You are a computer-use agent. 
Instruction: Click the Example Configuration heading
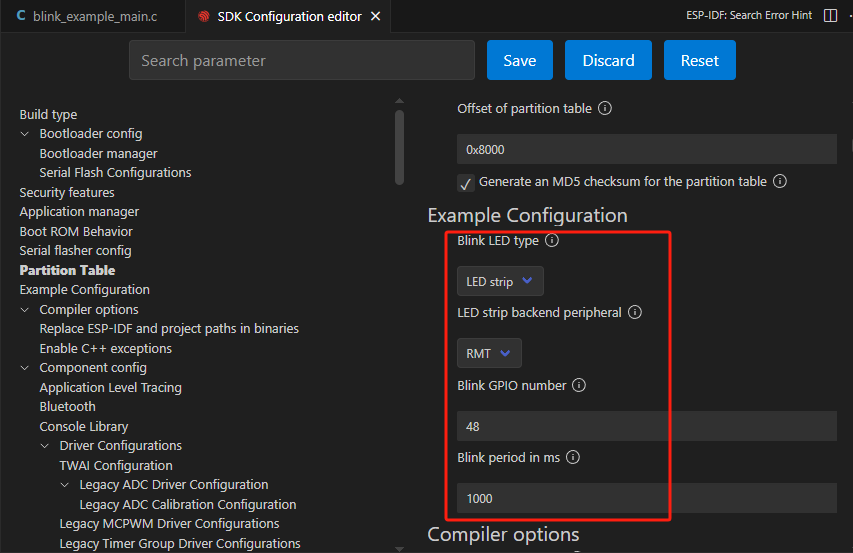(x=528, y=215)
